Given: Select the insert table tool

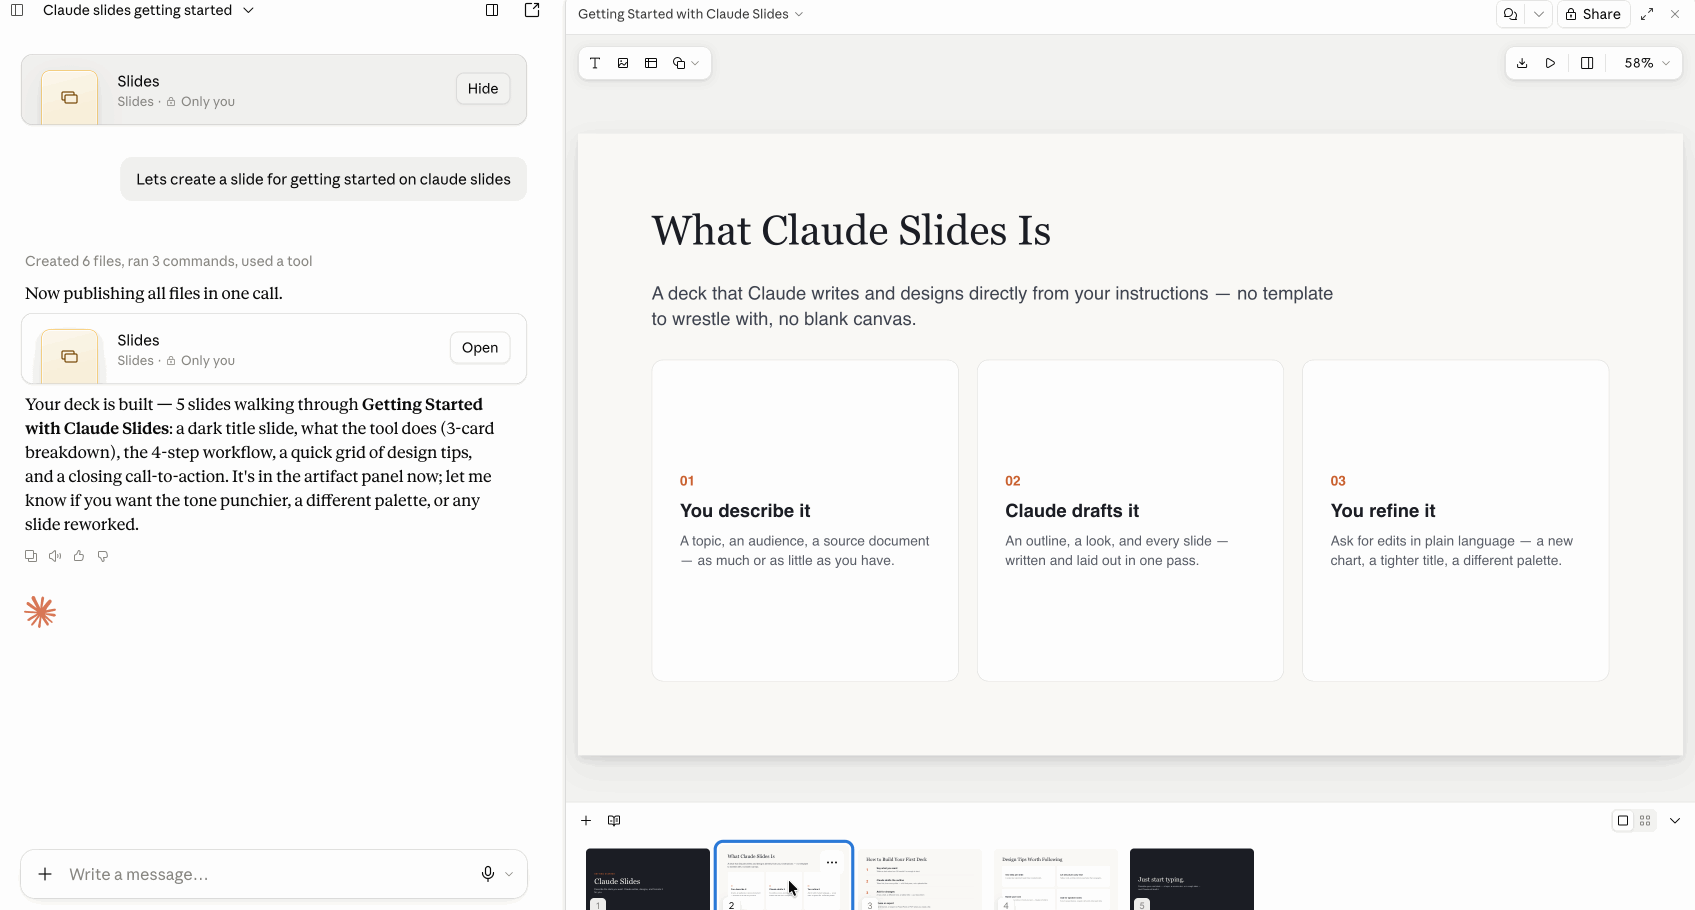Looking at the screenshot, I should coord(651,63).
